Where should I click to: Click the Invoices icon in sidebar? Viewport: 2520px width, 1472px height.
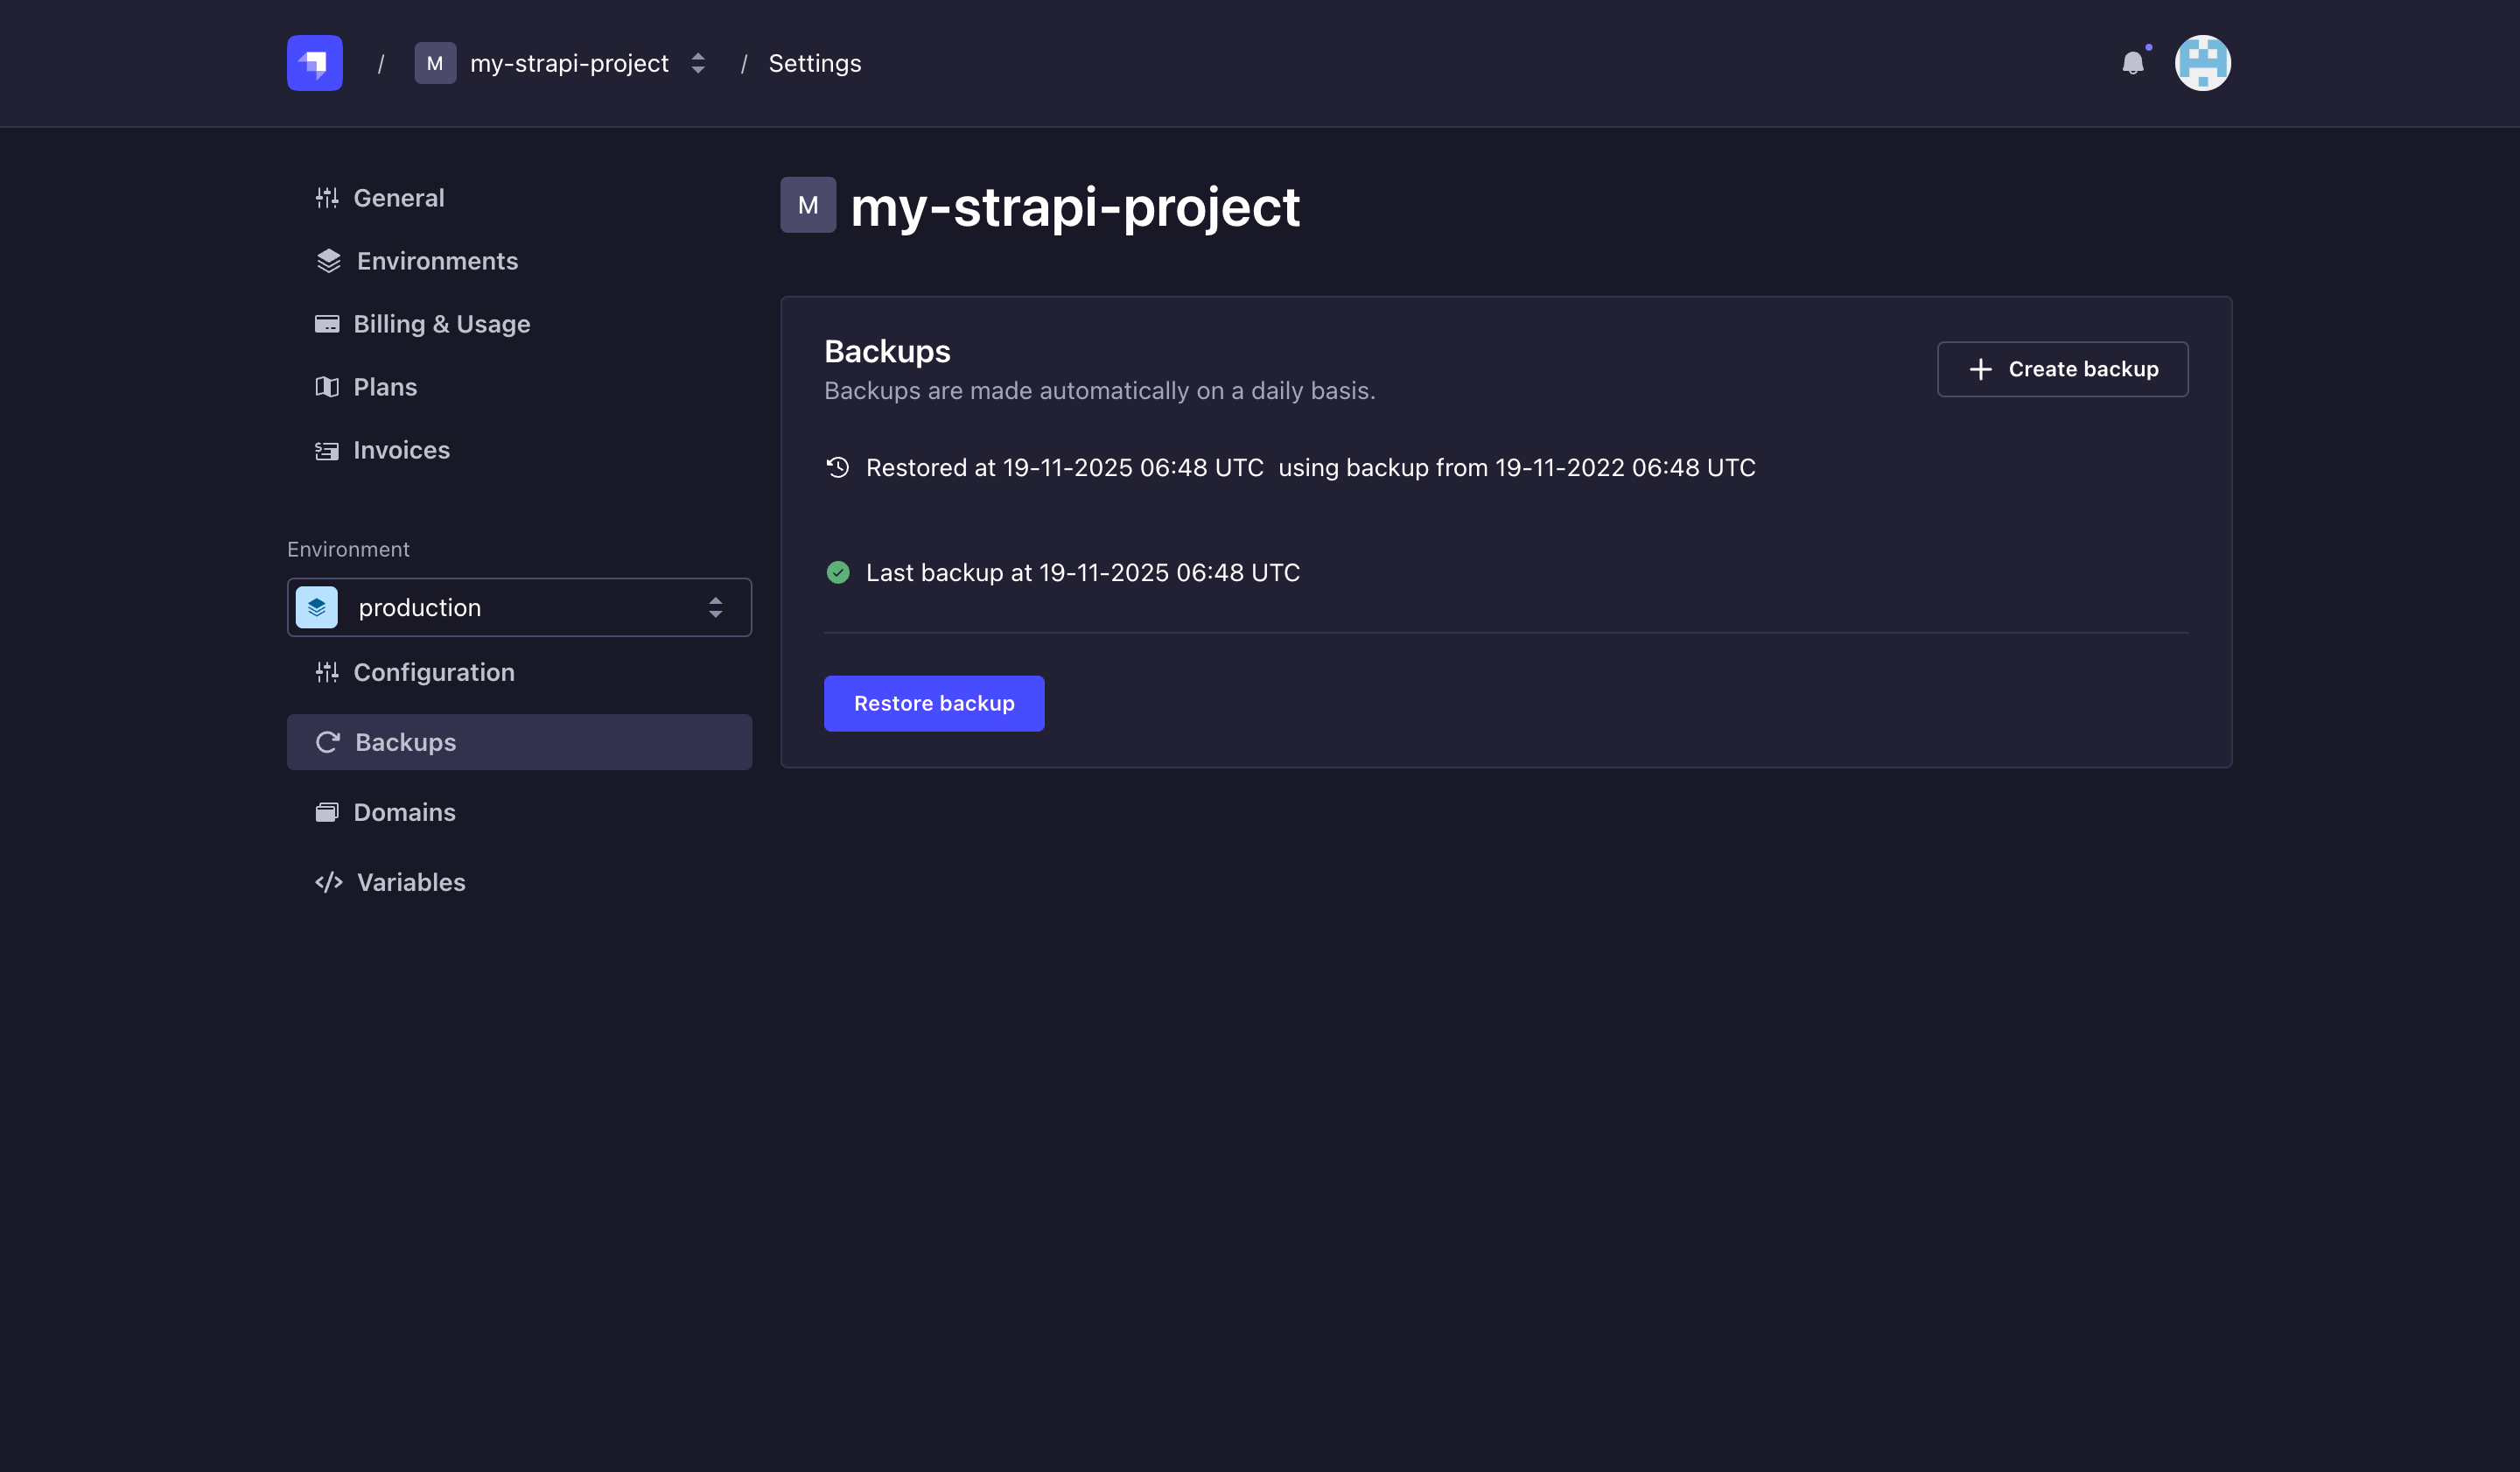[x=326, y=451]
